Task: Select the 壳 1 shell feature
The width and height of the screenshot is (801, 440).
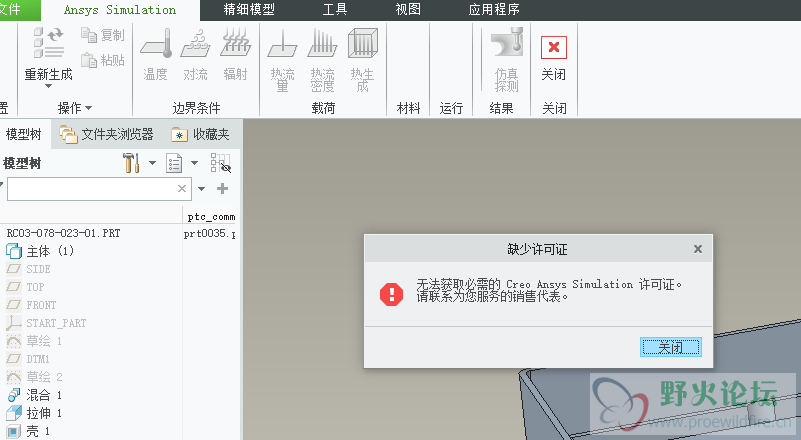Action: 28,431
